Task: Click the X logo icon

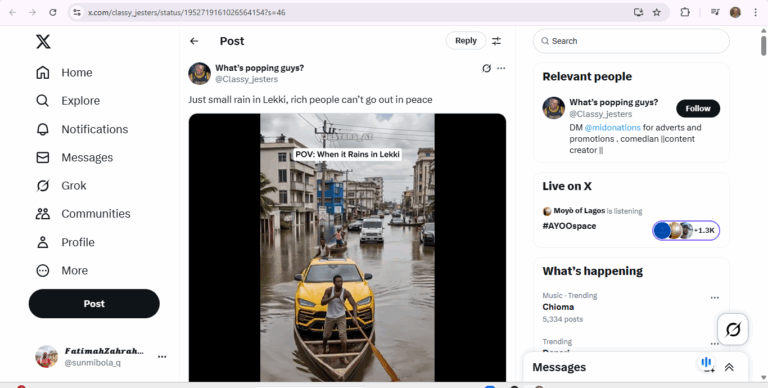Action: (43, 42)
